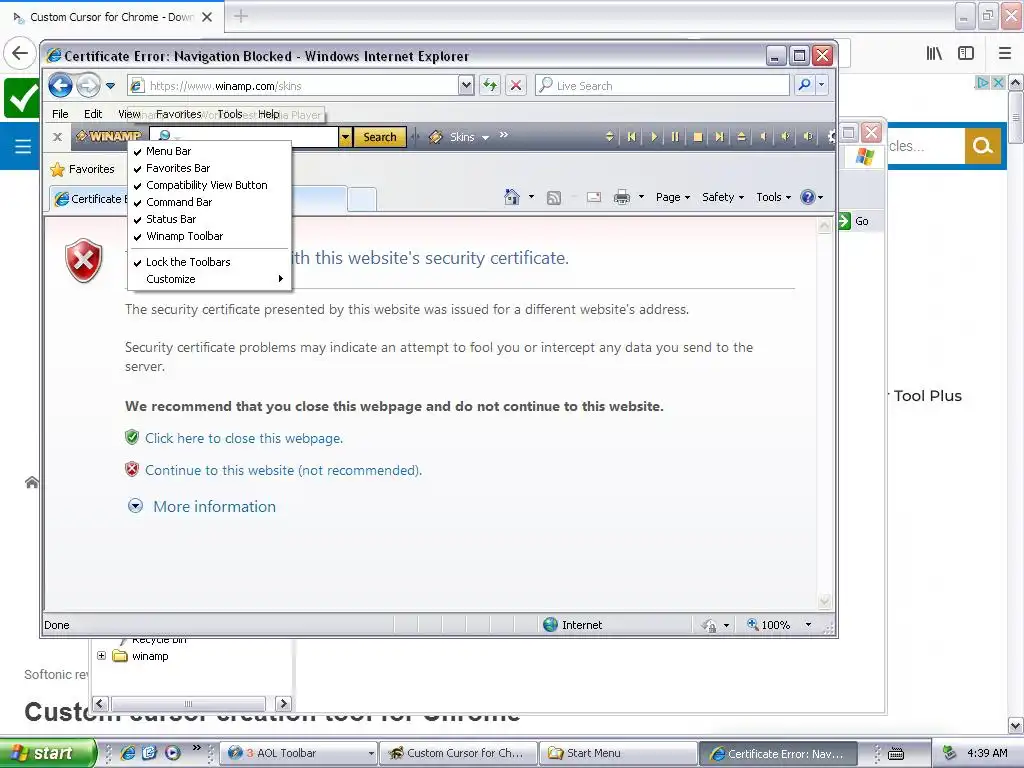The width and height of the screenshot is (1024, 768).
Task: Click the Favorites star button
Action: [x=82, y=169]
